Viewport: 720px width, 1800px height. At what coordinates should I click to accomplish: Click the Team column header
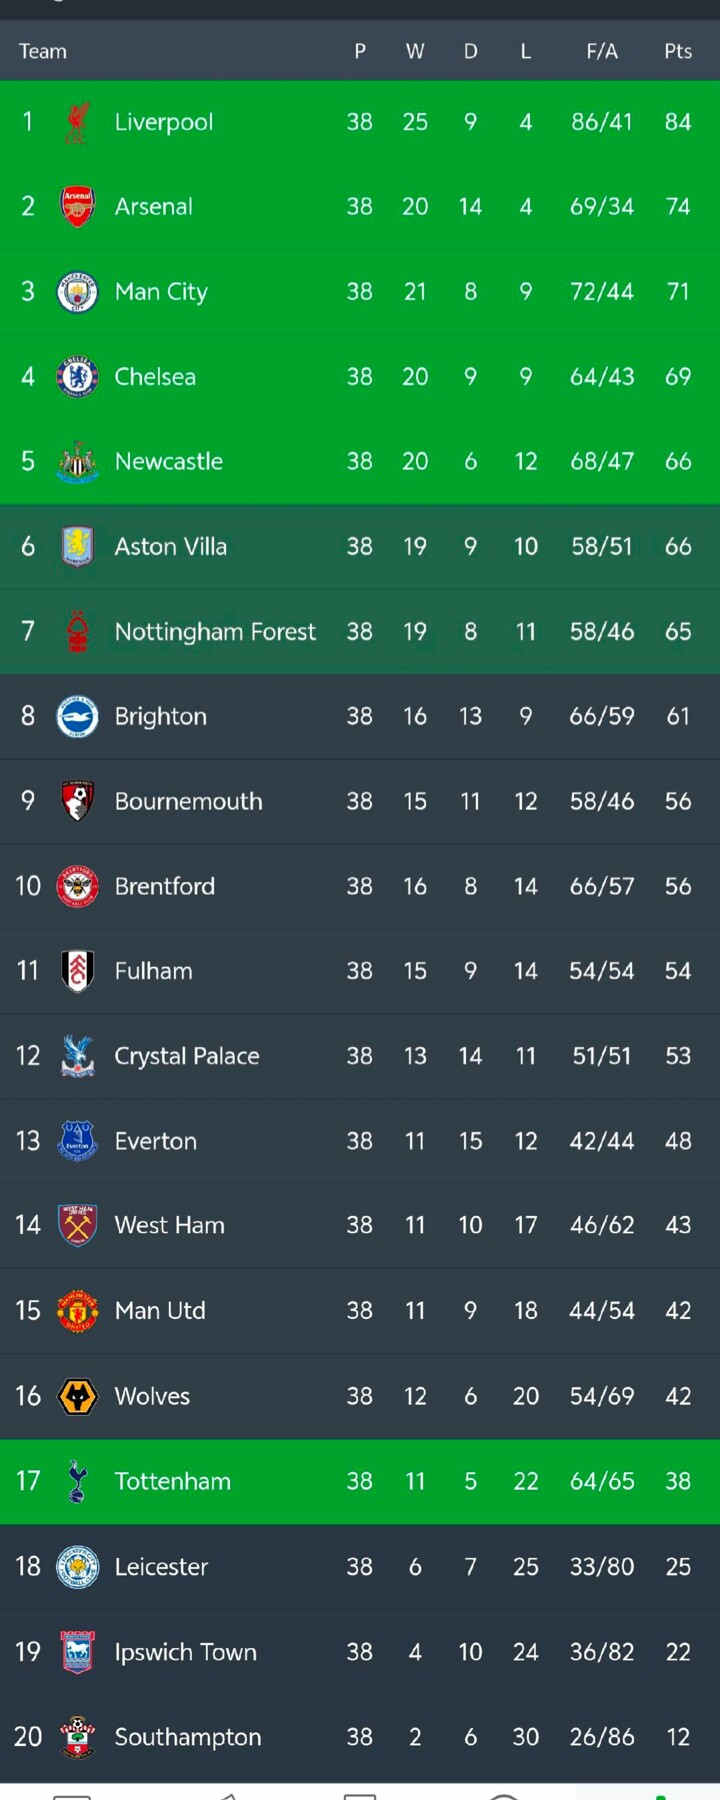pyautogui.click(x=43, y=51)
